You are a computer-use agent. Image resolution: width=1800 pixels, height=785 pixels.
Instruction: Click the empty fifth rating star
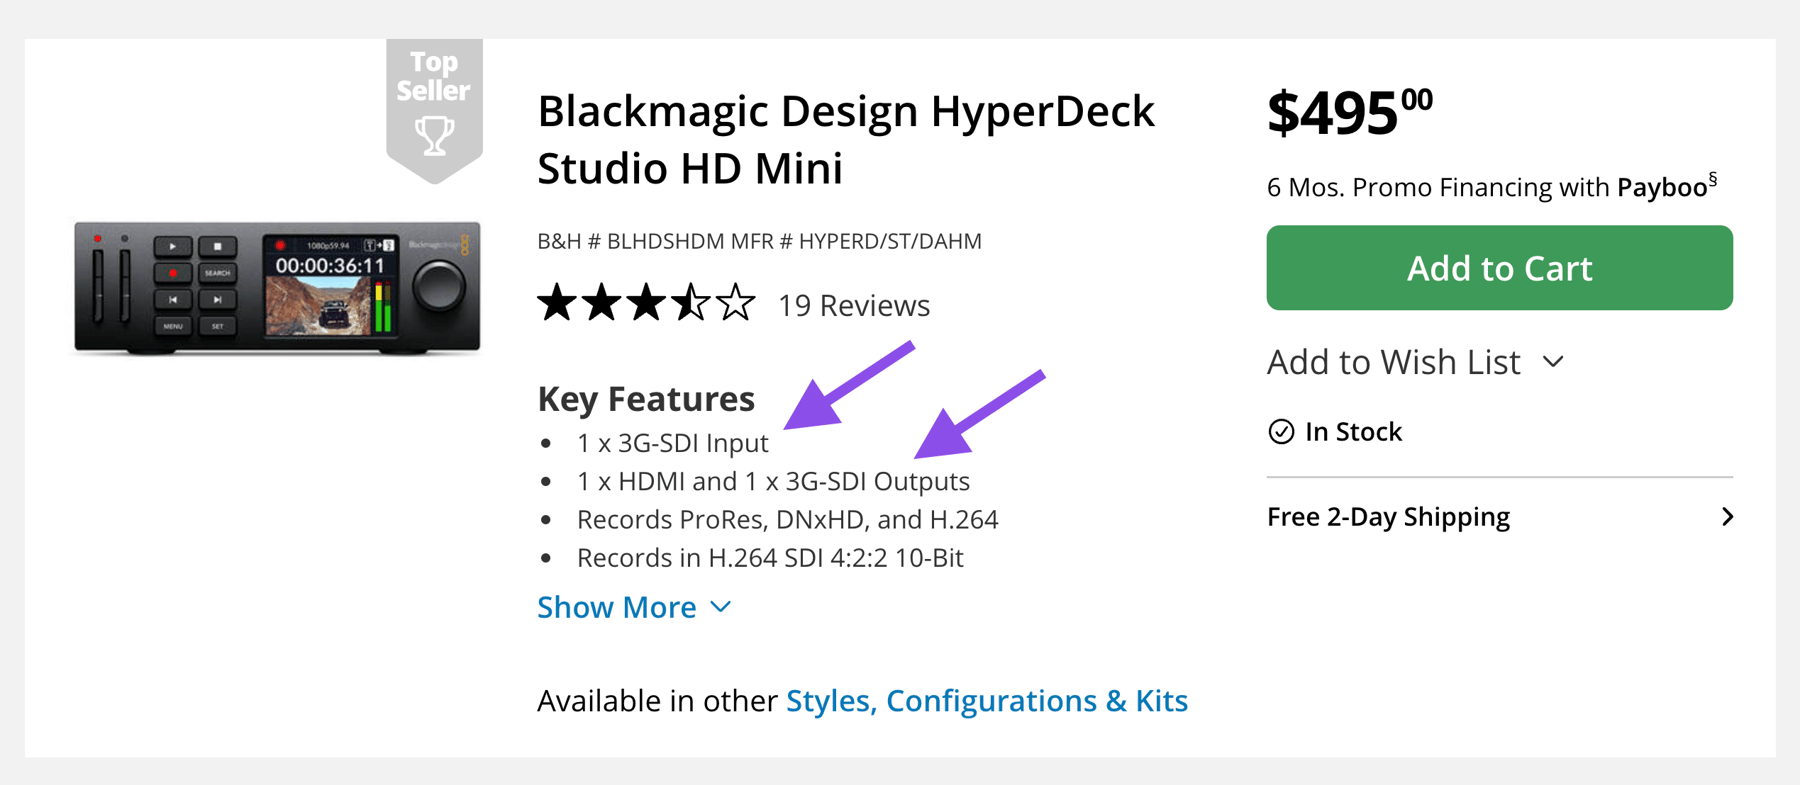(736, 303)
